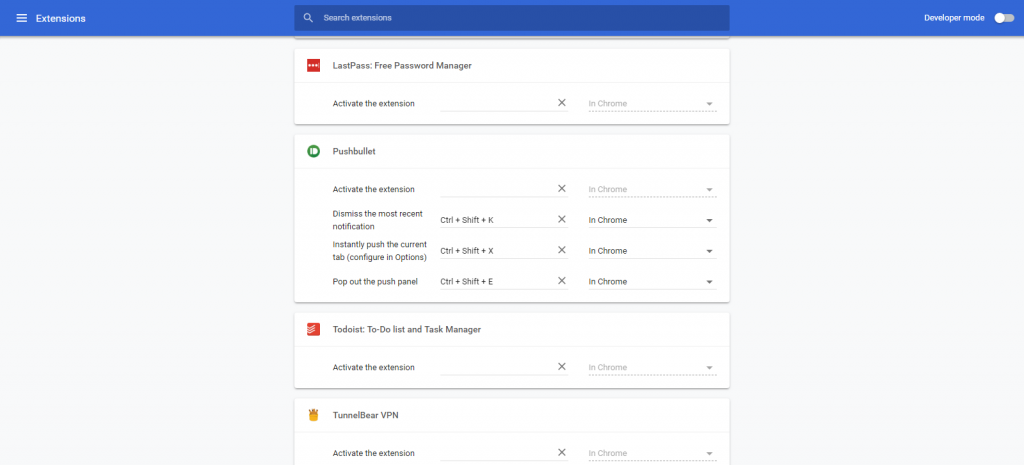Click the Pushbullet extension icon

tap(313, 152)
